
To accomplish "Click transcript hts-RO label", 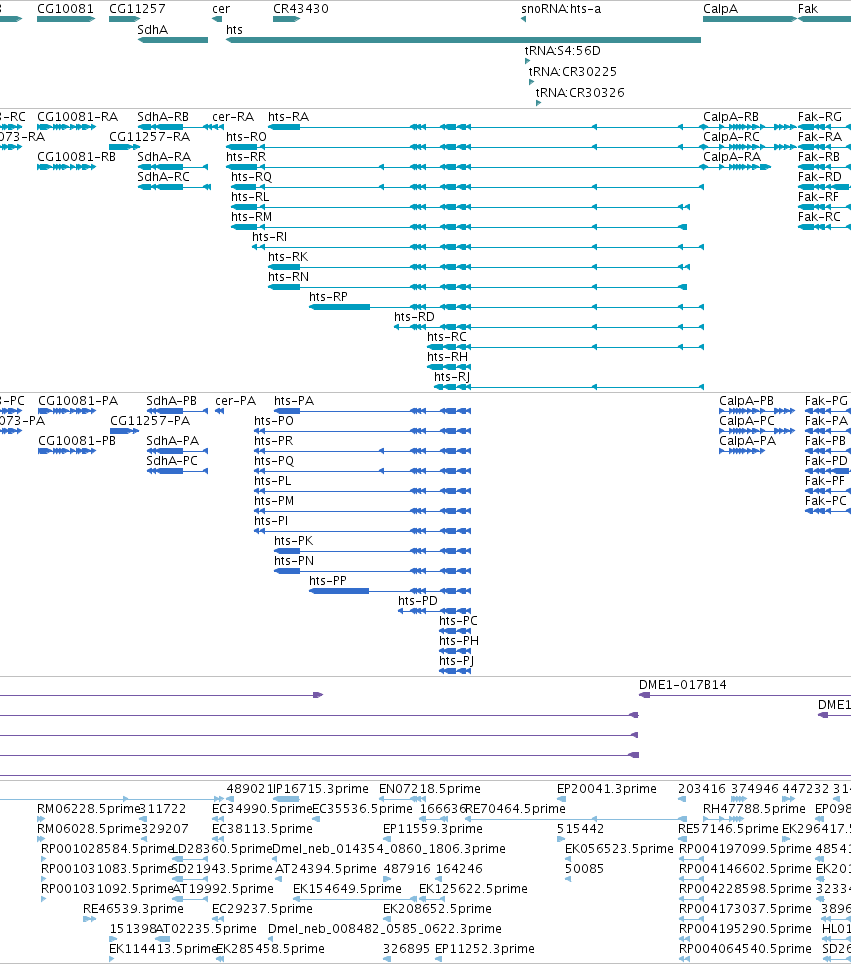I will 246,136.
